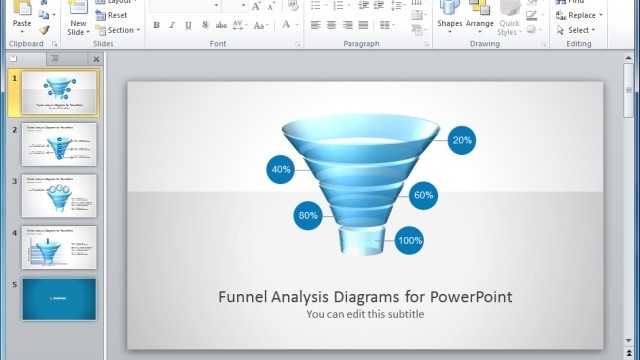This screenshot has width=640, height=360.
Task: Toggle Italic formatting
Action: click(172, 25)
